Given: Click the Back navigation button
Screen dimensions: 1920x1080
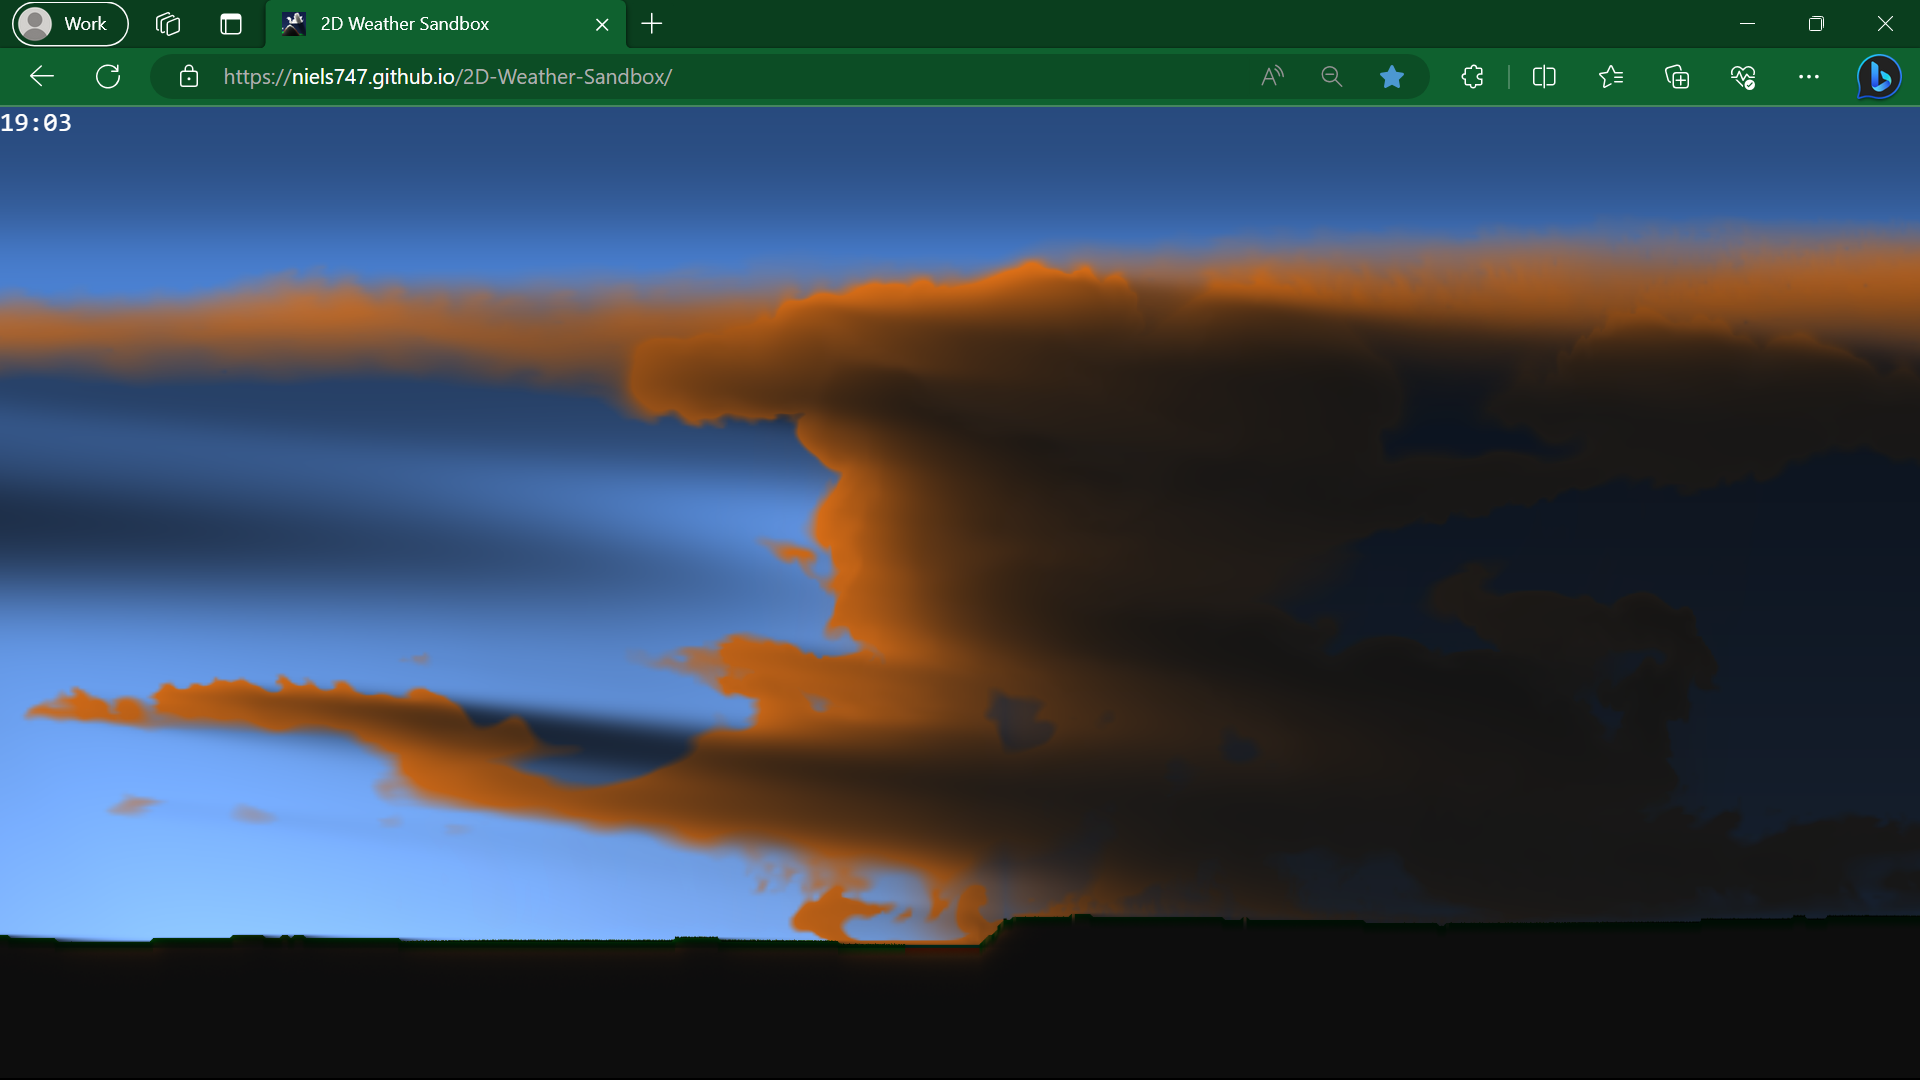Looking at the screenshot, I should click(x=40, y=77).
